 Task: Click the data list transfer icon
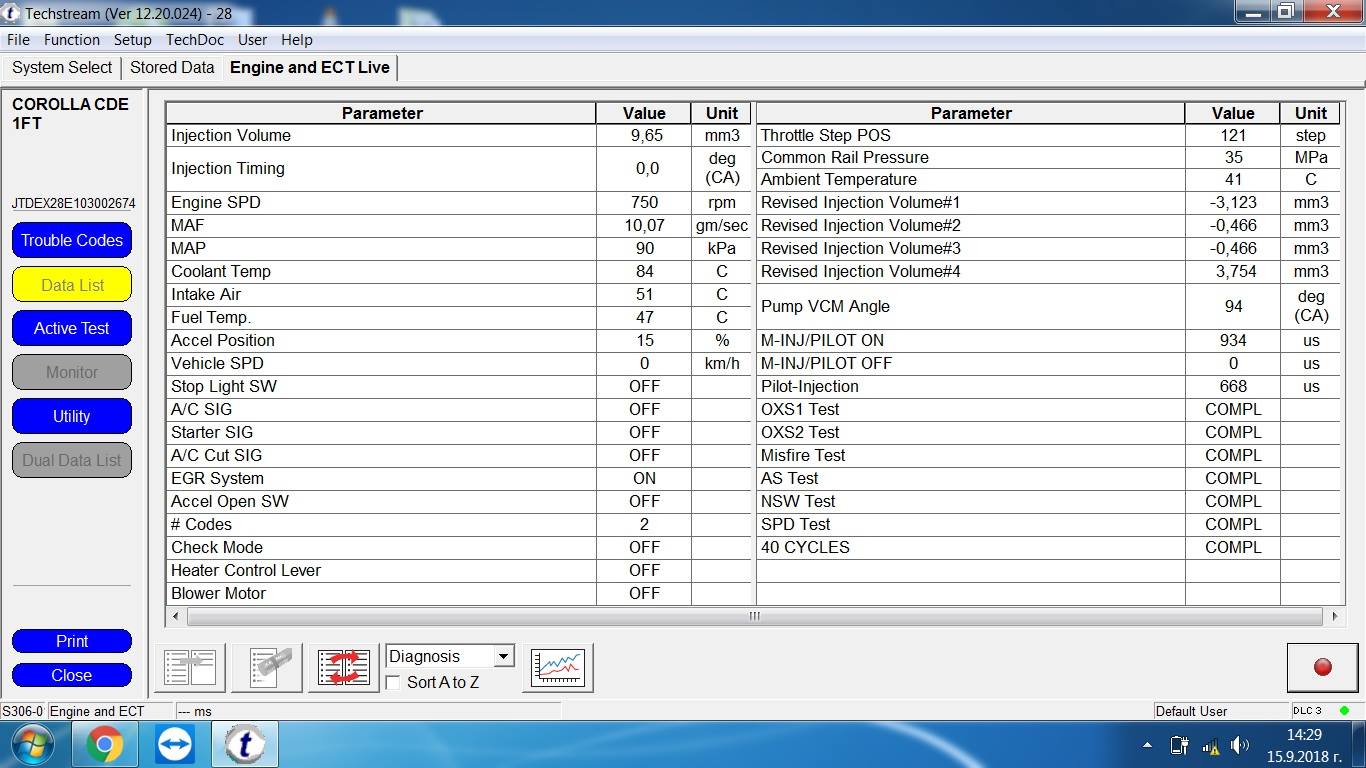coord(190,667)
